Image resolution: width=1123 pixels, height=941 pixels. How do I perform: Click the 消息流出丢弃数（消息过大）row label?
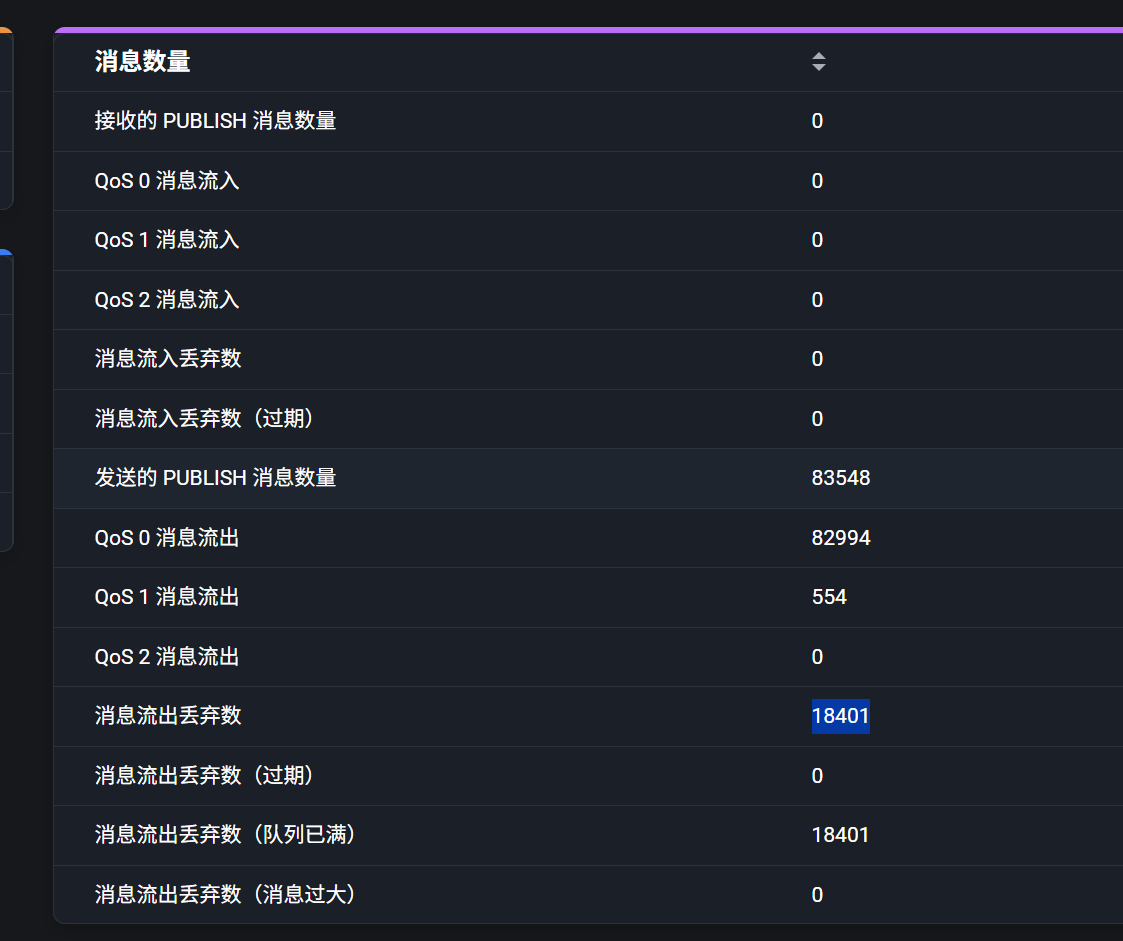tap(226, 895)
